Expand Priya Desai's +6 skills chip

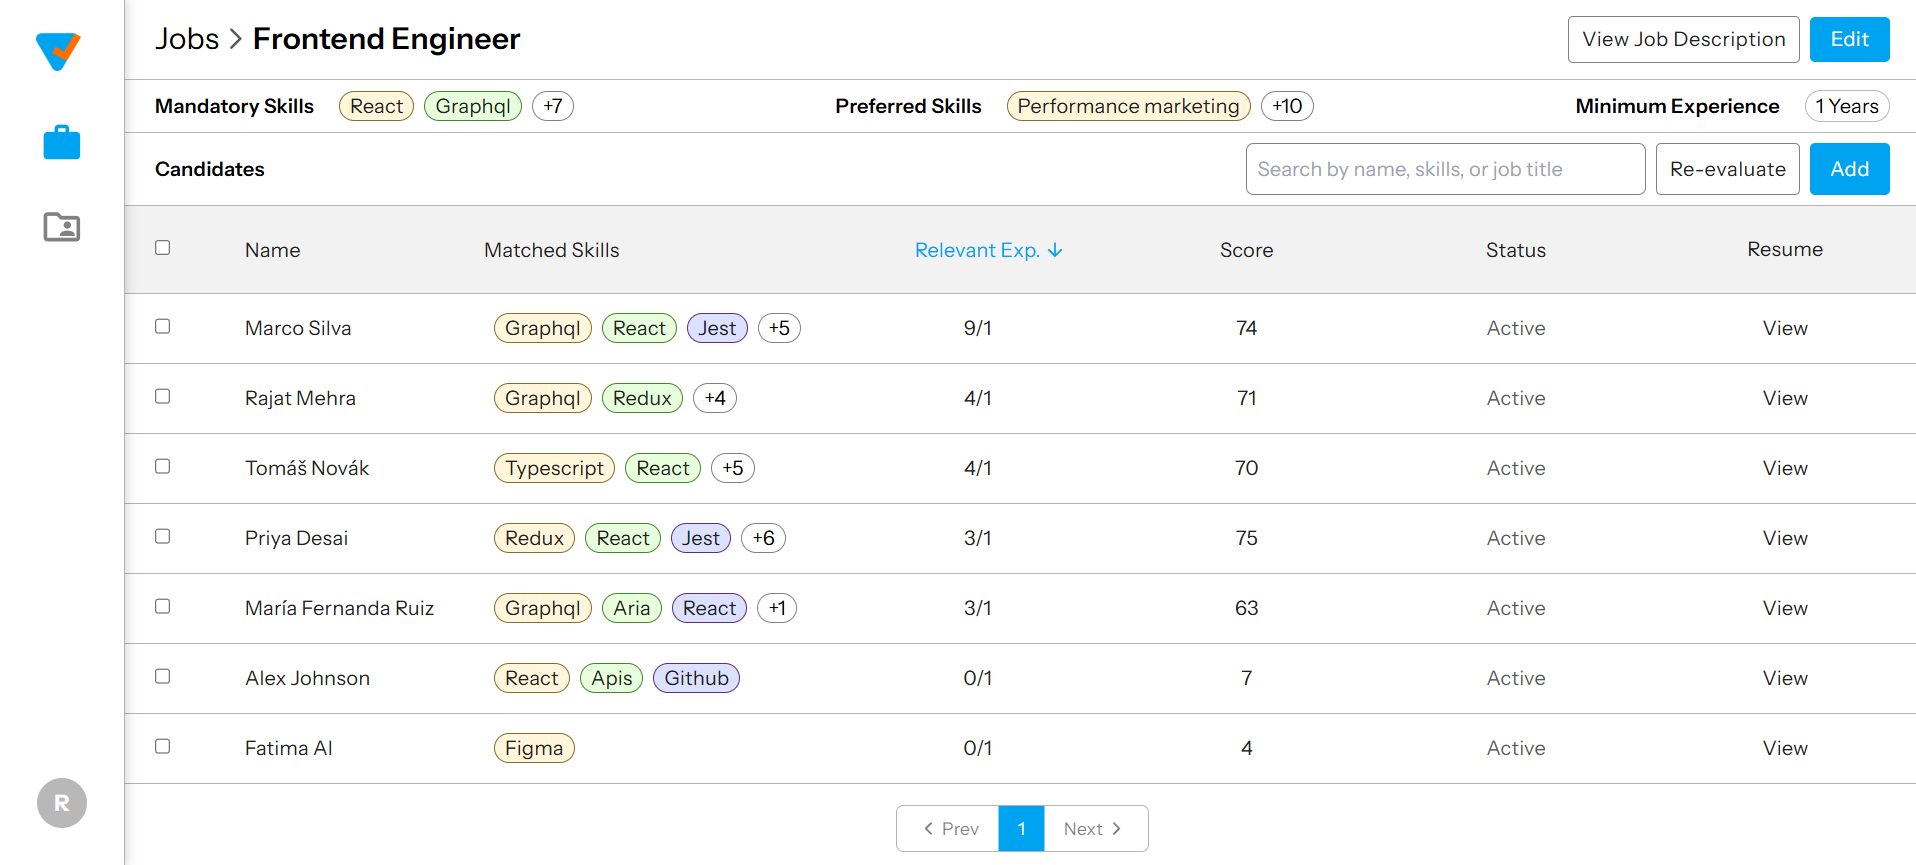764,538
